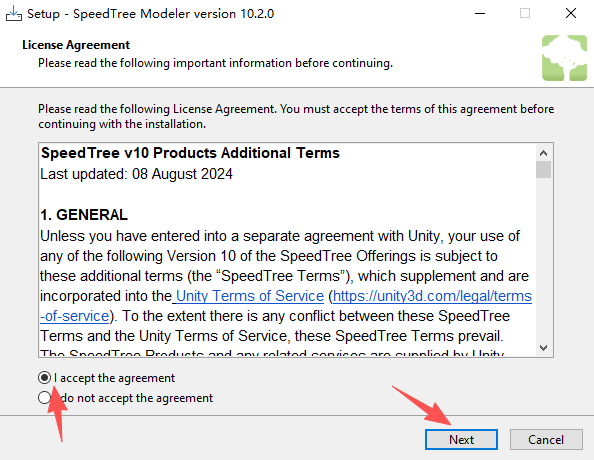
Task: Select "I do not accept the agreement" option
Action: point(44,398)
